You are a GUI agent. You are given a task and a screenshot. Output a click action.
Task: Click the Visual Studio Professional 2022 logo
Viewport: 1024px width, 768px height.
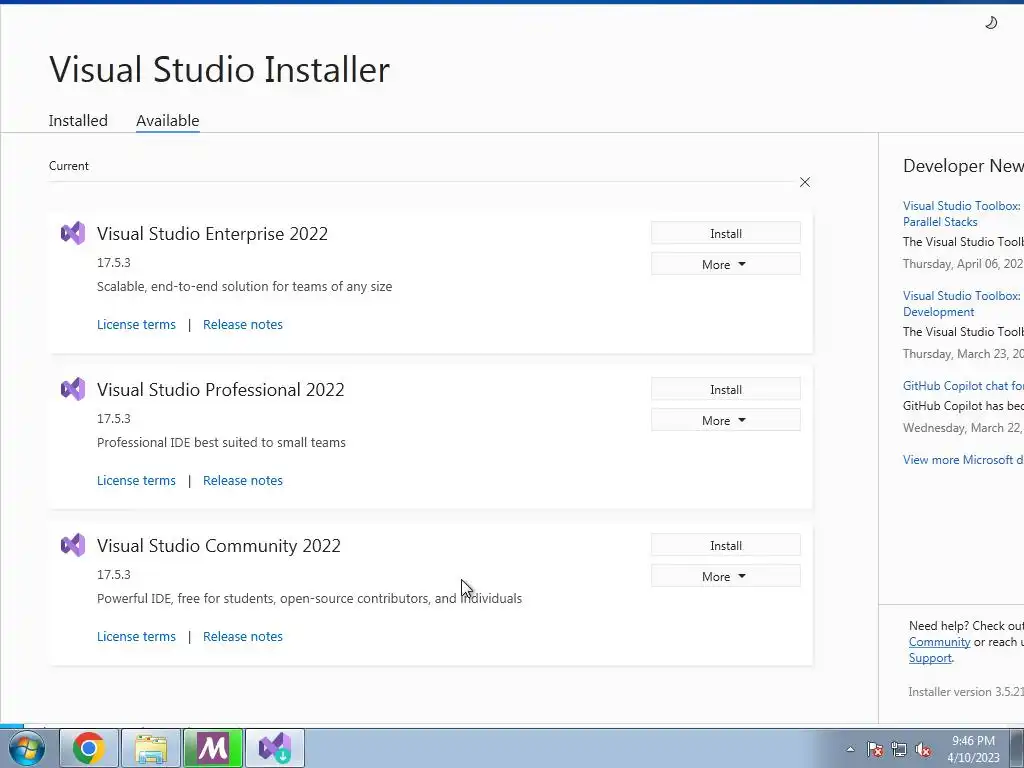coord(72,389)
